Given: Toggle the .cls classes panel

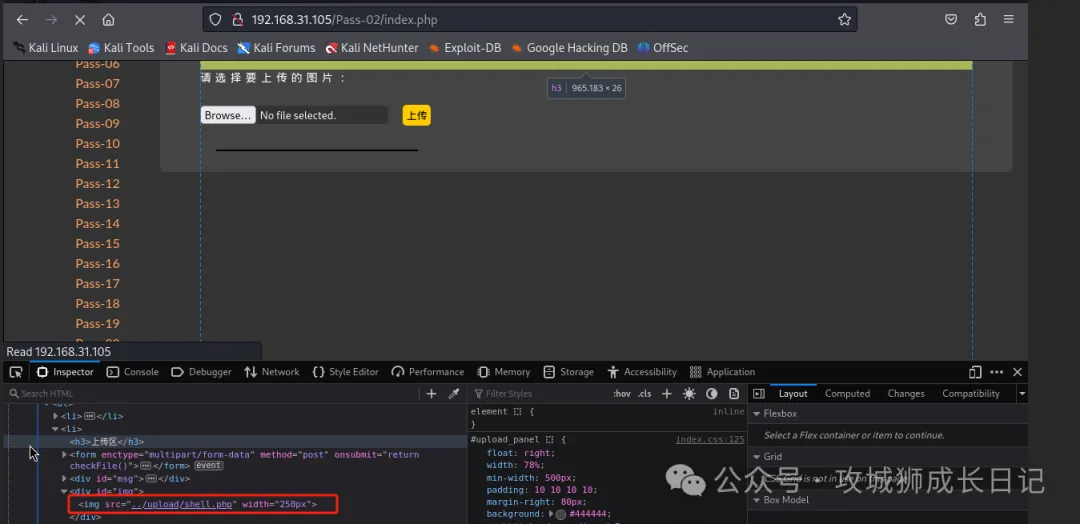Looking at the screenshot, I should coord(645,394).
